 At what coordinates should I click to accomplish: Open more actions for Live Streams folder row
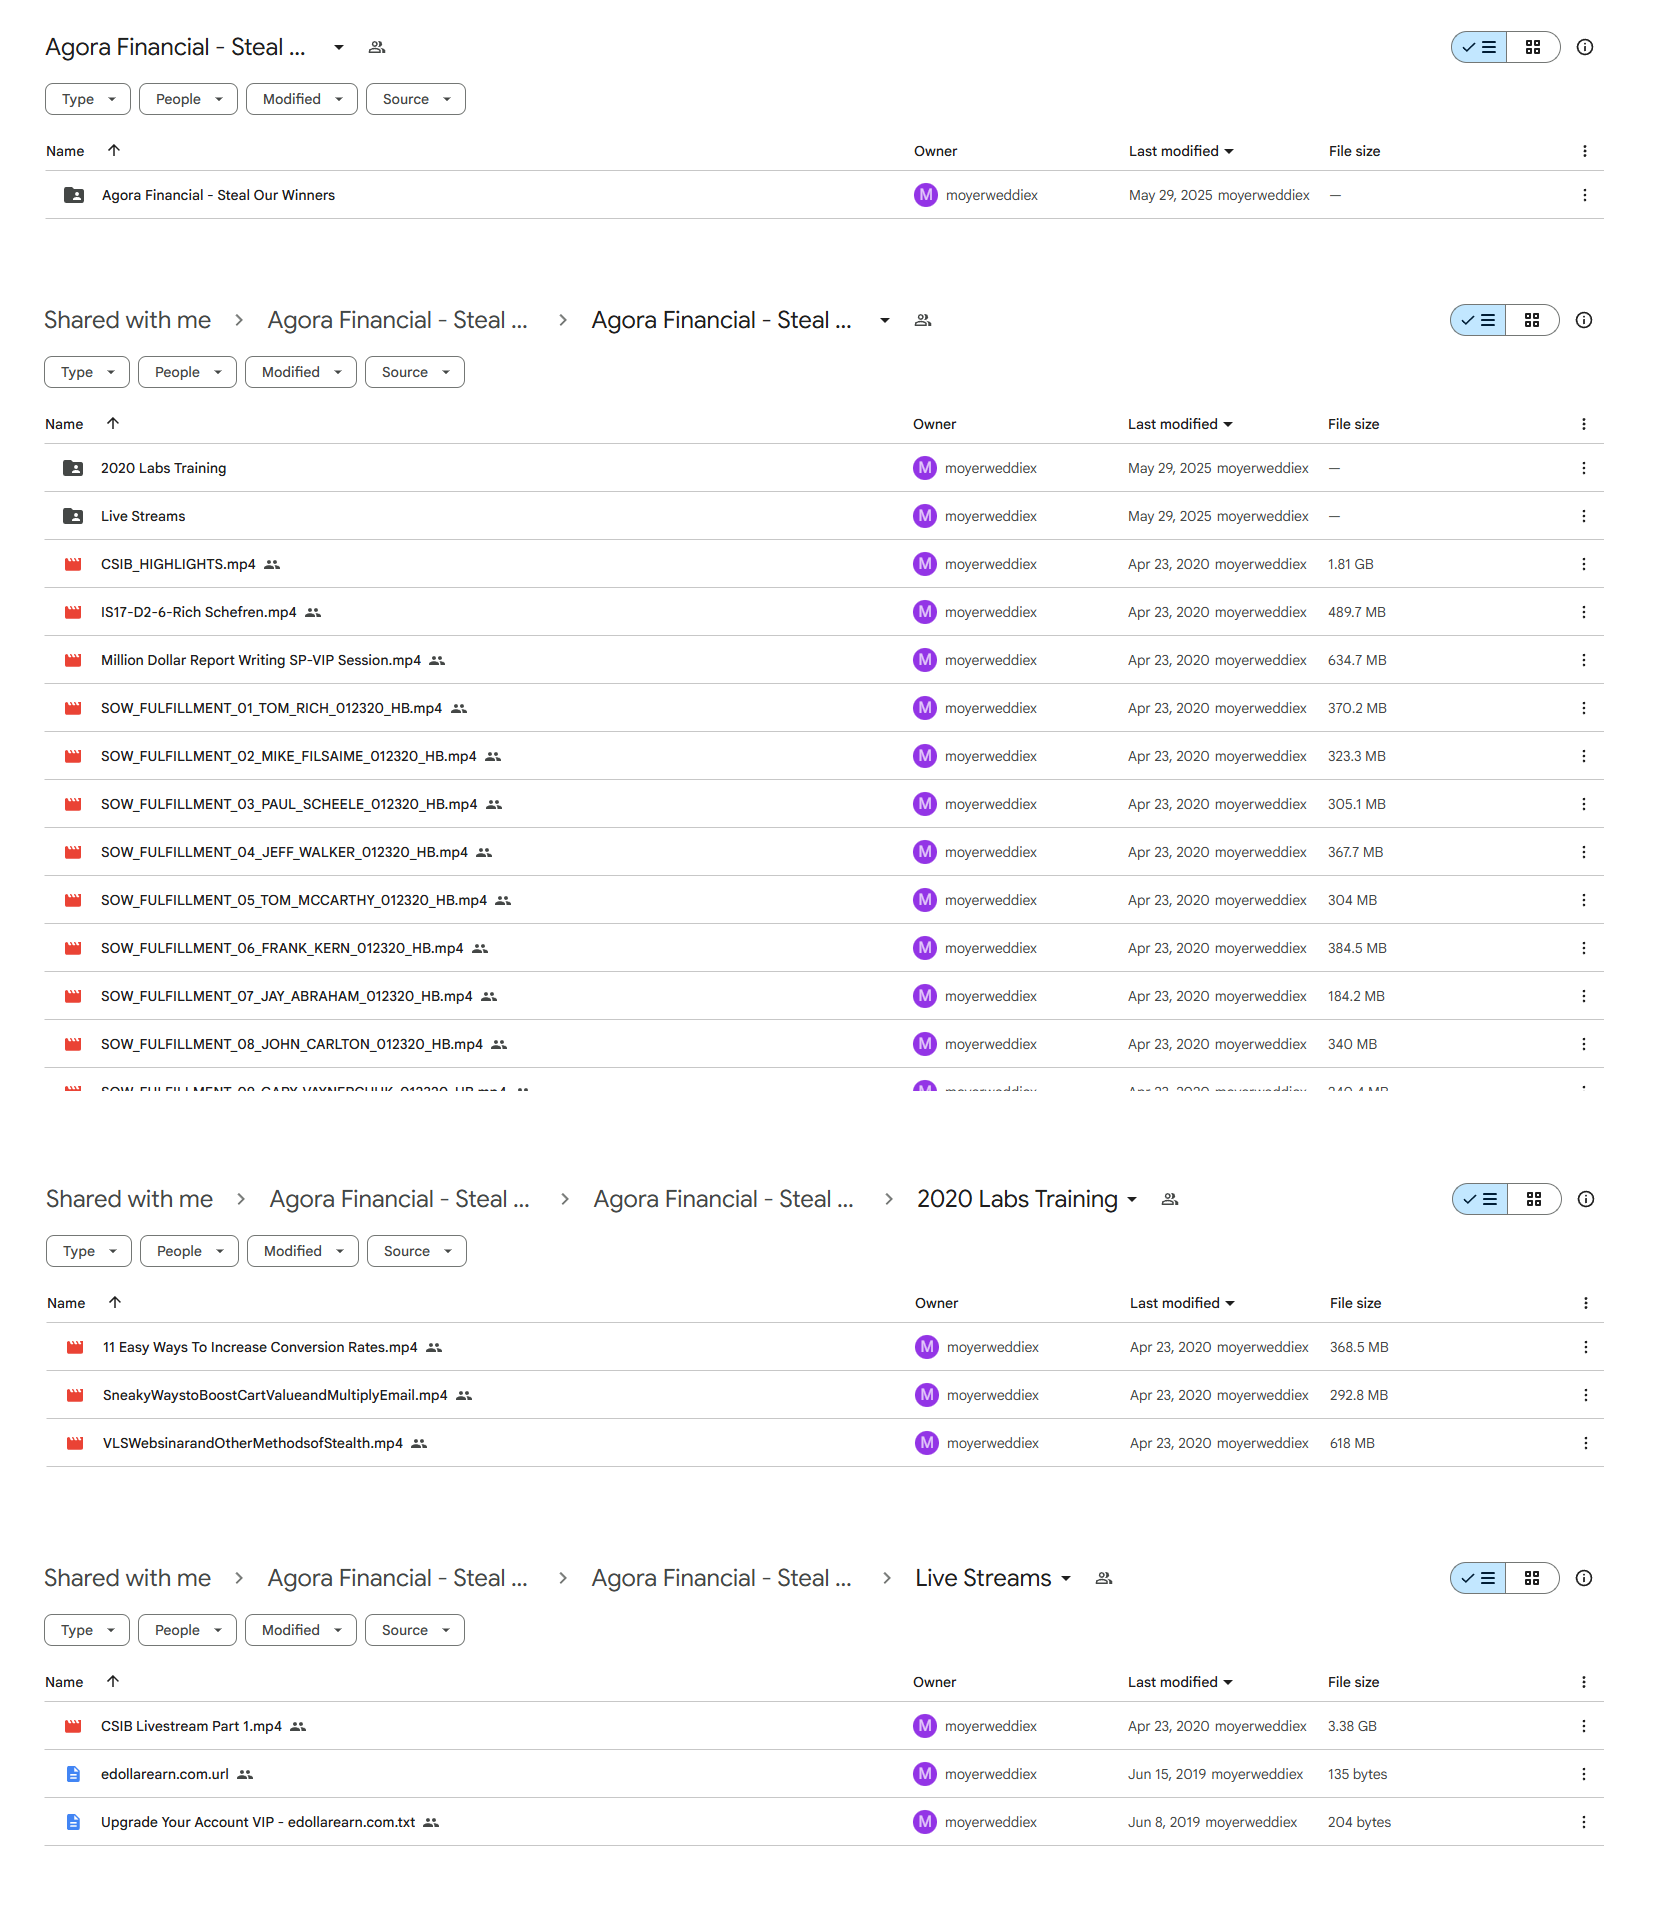[x=1583, y=516]
